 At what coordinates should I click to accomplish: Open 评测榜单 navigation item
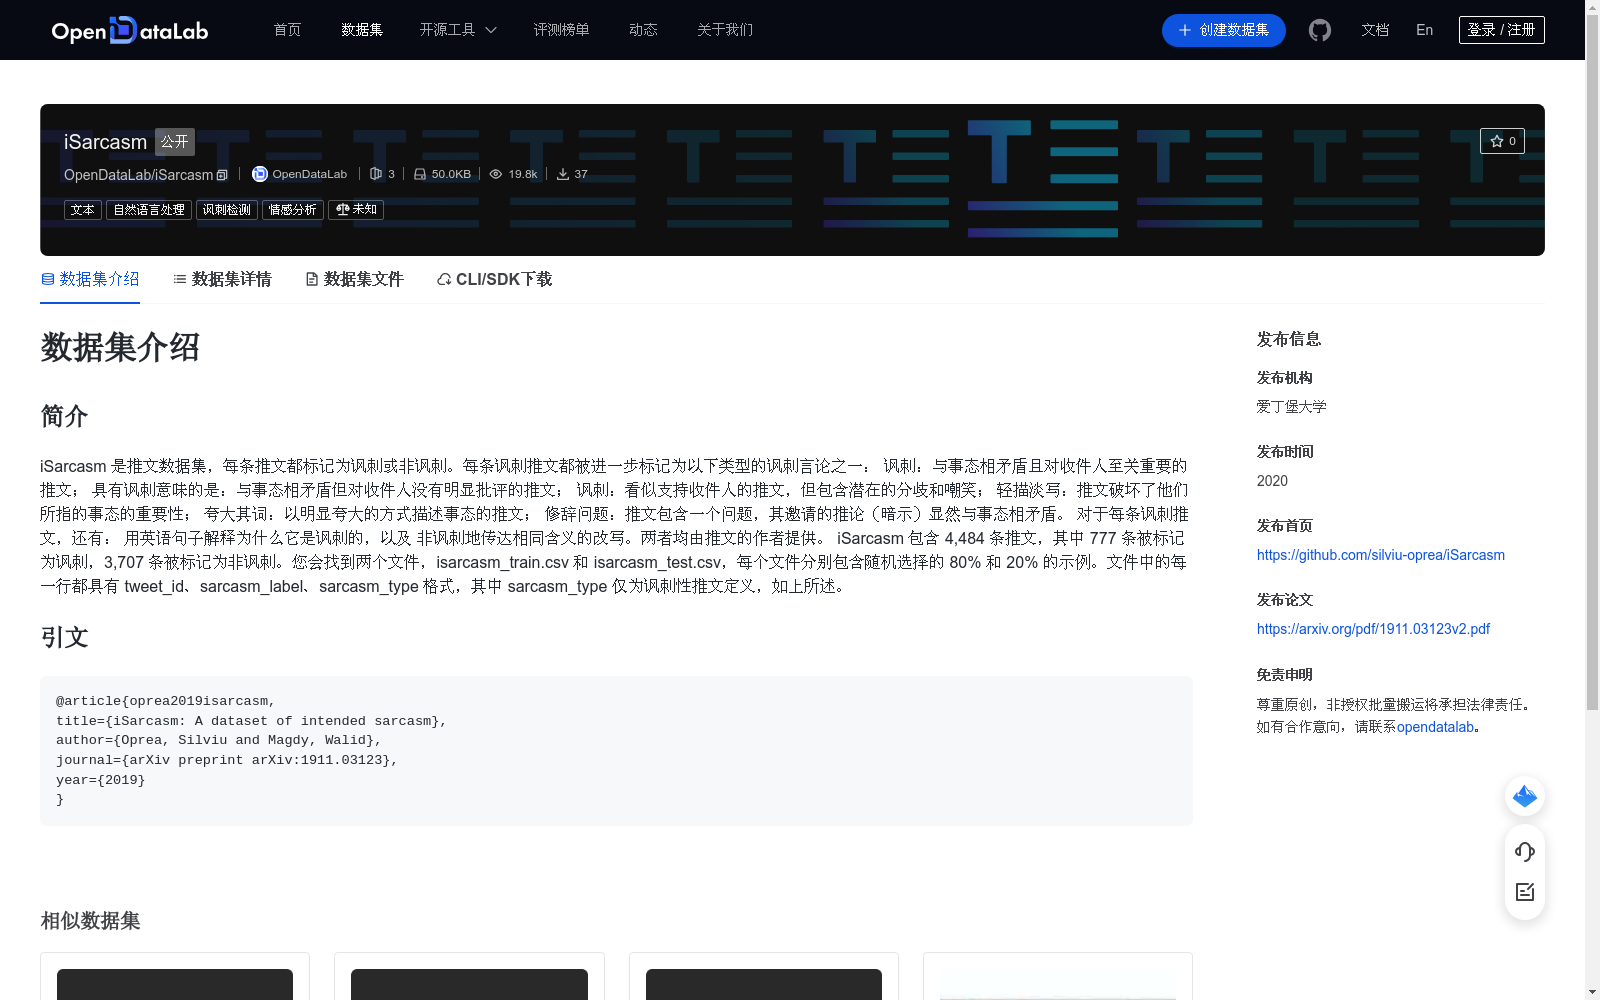561,30
